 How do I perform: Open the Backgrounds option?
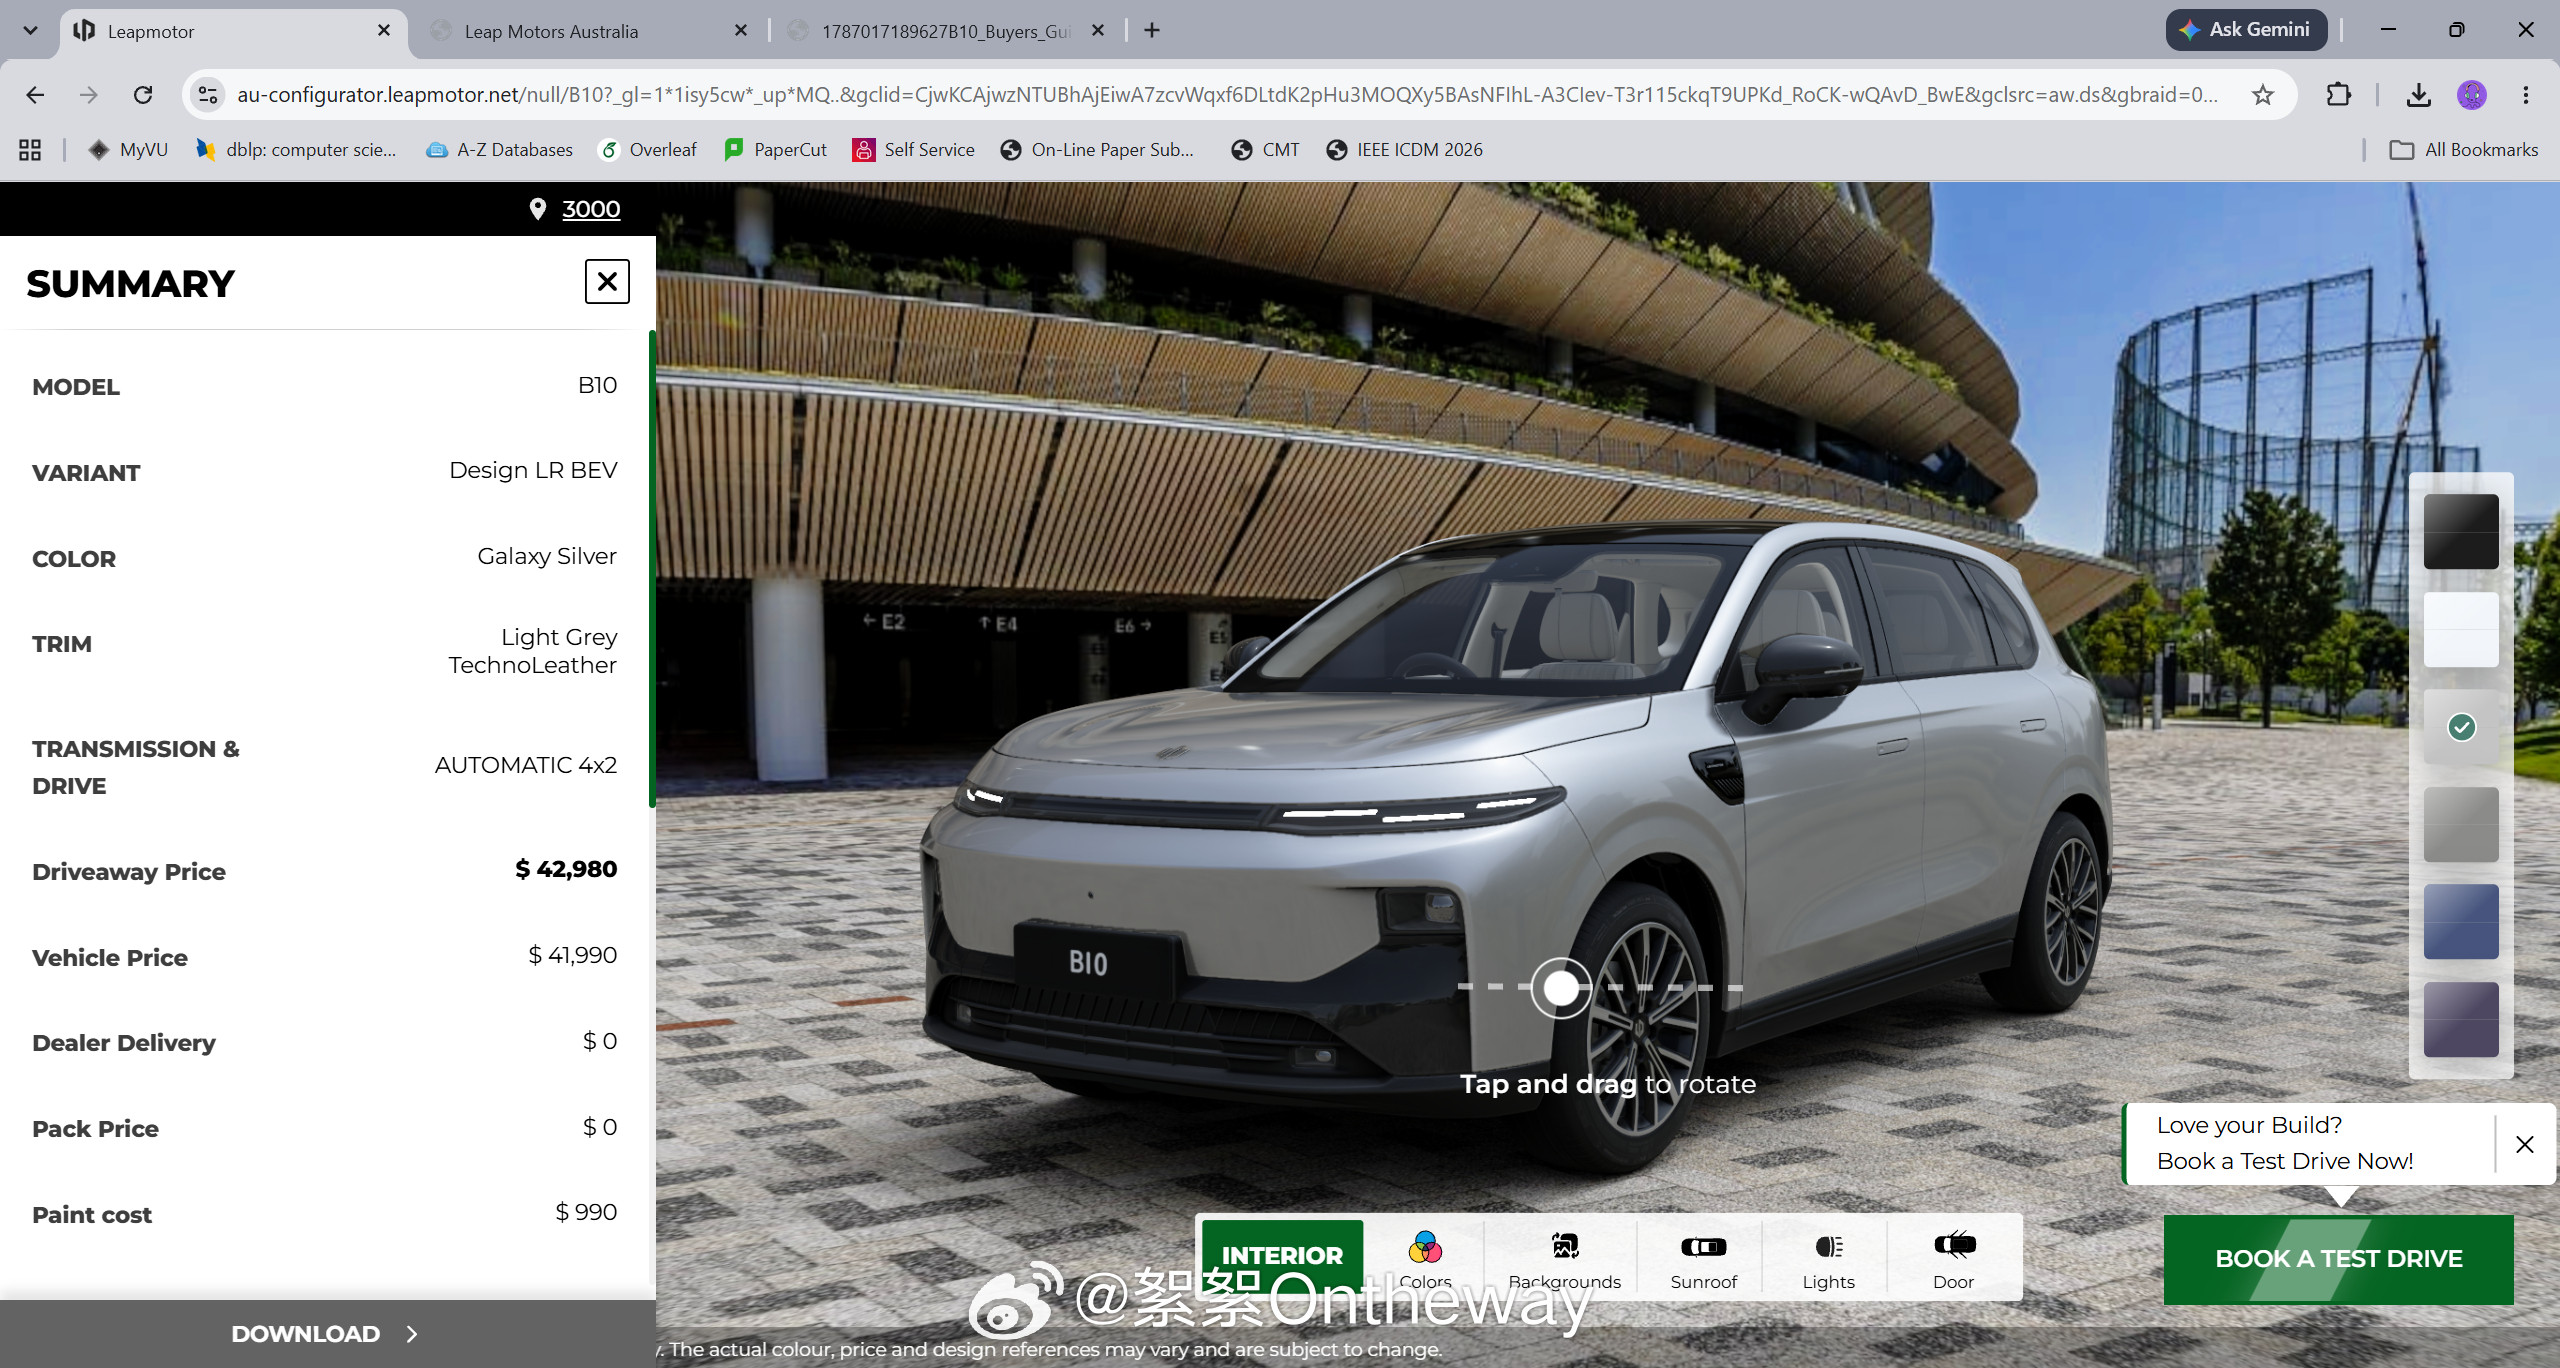coord(1564,1258)
